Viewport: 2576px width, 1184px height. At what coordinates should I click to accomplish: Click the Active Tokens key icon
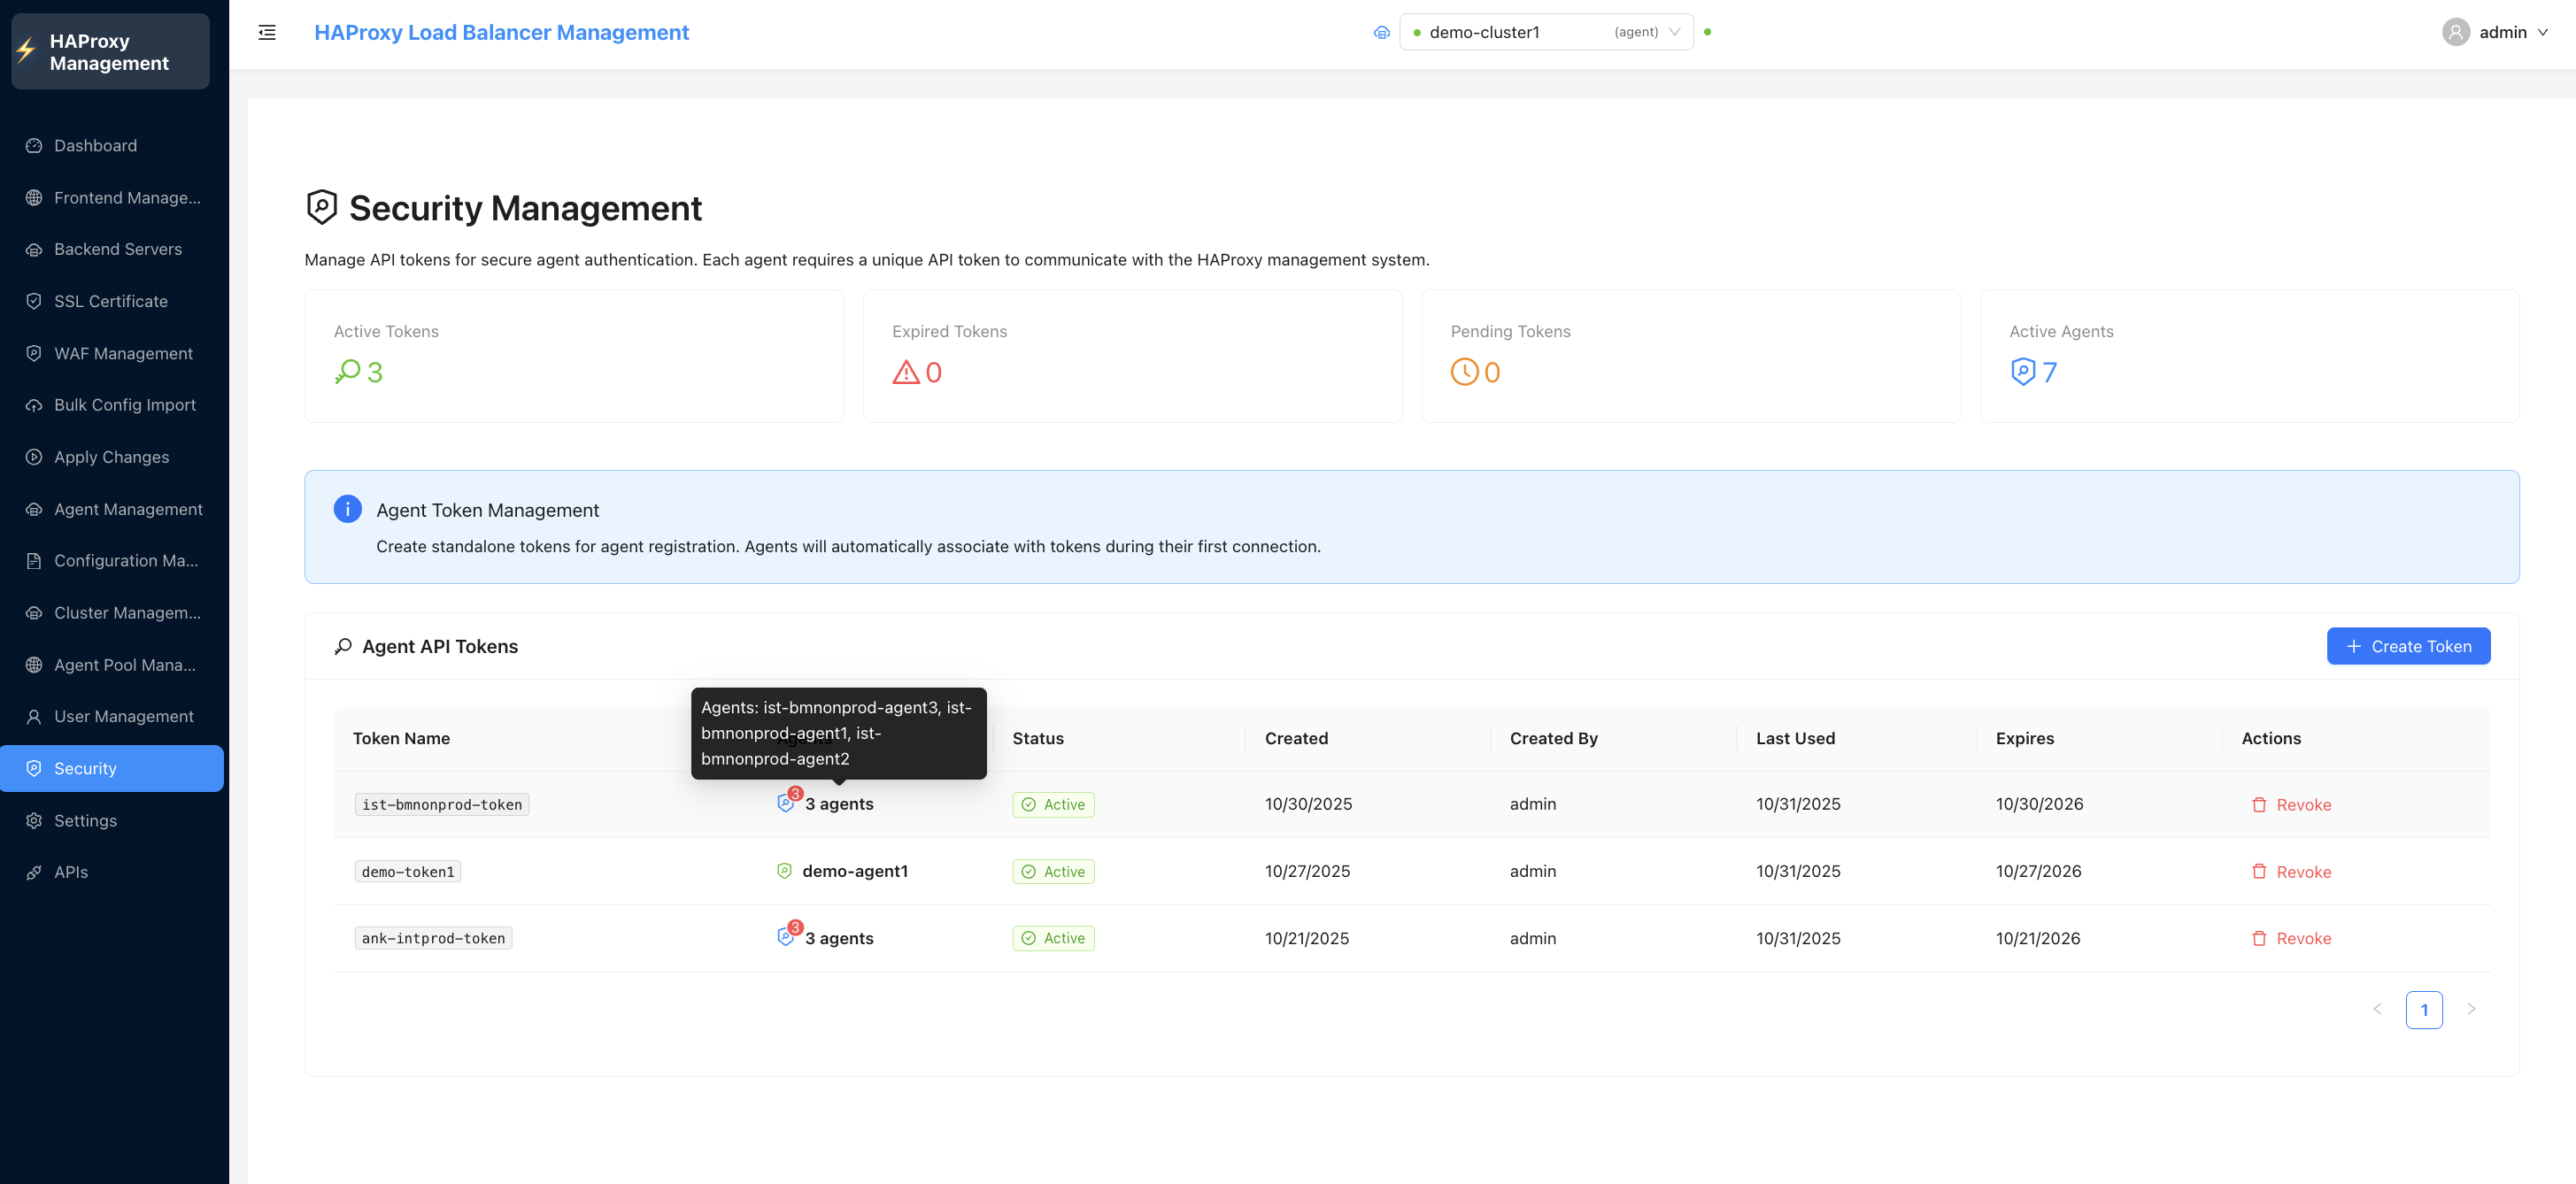[347, 372]
